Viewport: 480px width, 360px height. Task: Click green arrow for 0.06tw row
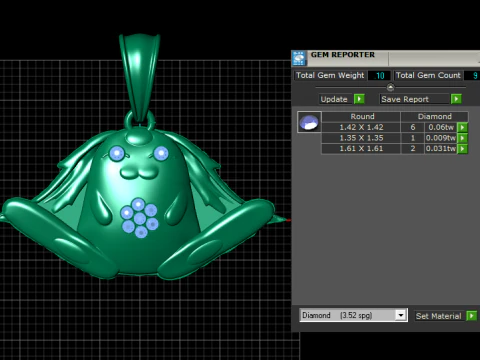point(462,127)
